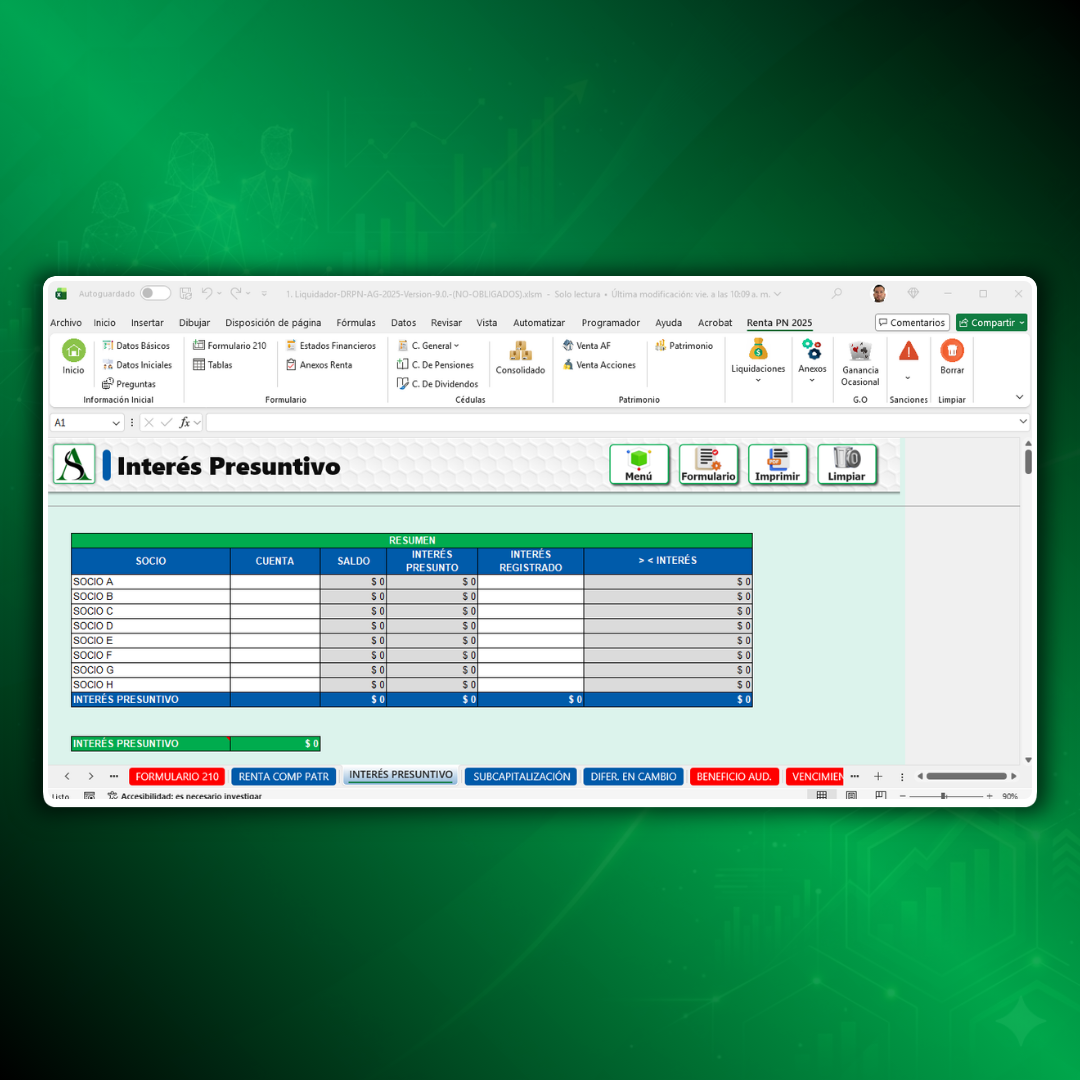Click the Compartir button
This screenshot has width=1080, height=1080.
(991, 323)
